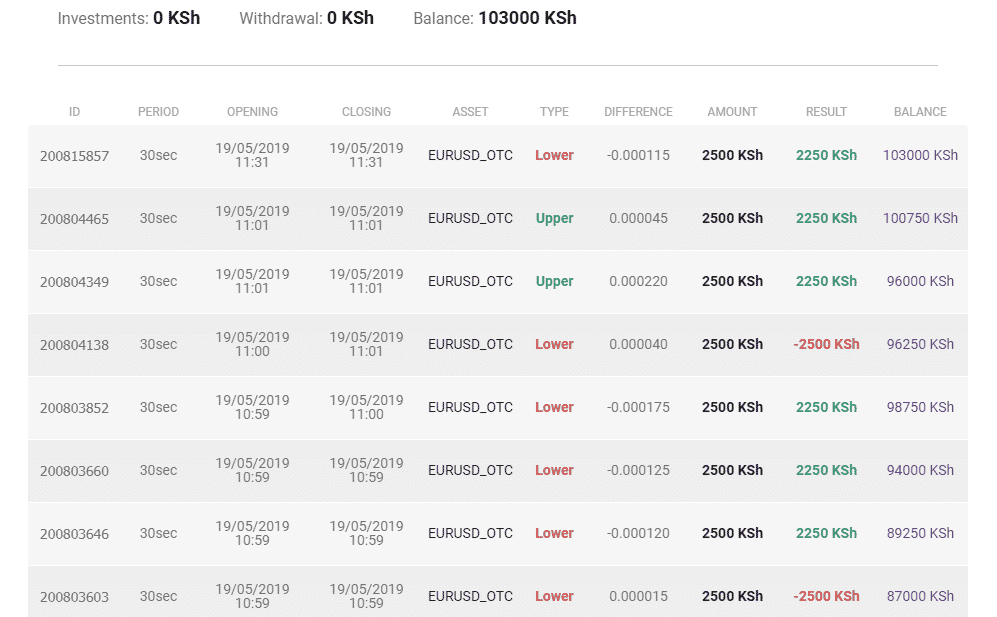This screenshot has width=997, height=617.
Task: Click the PERIOD column header
Action: pyautogui.click(x=158, y=112)
